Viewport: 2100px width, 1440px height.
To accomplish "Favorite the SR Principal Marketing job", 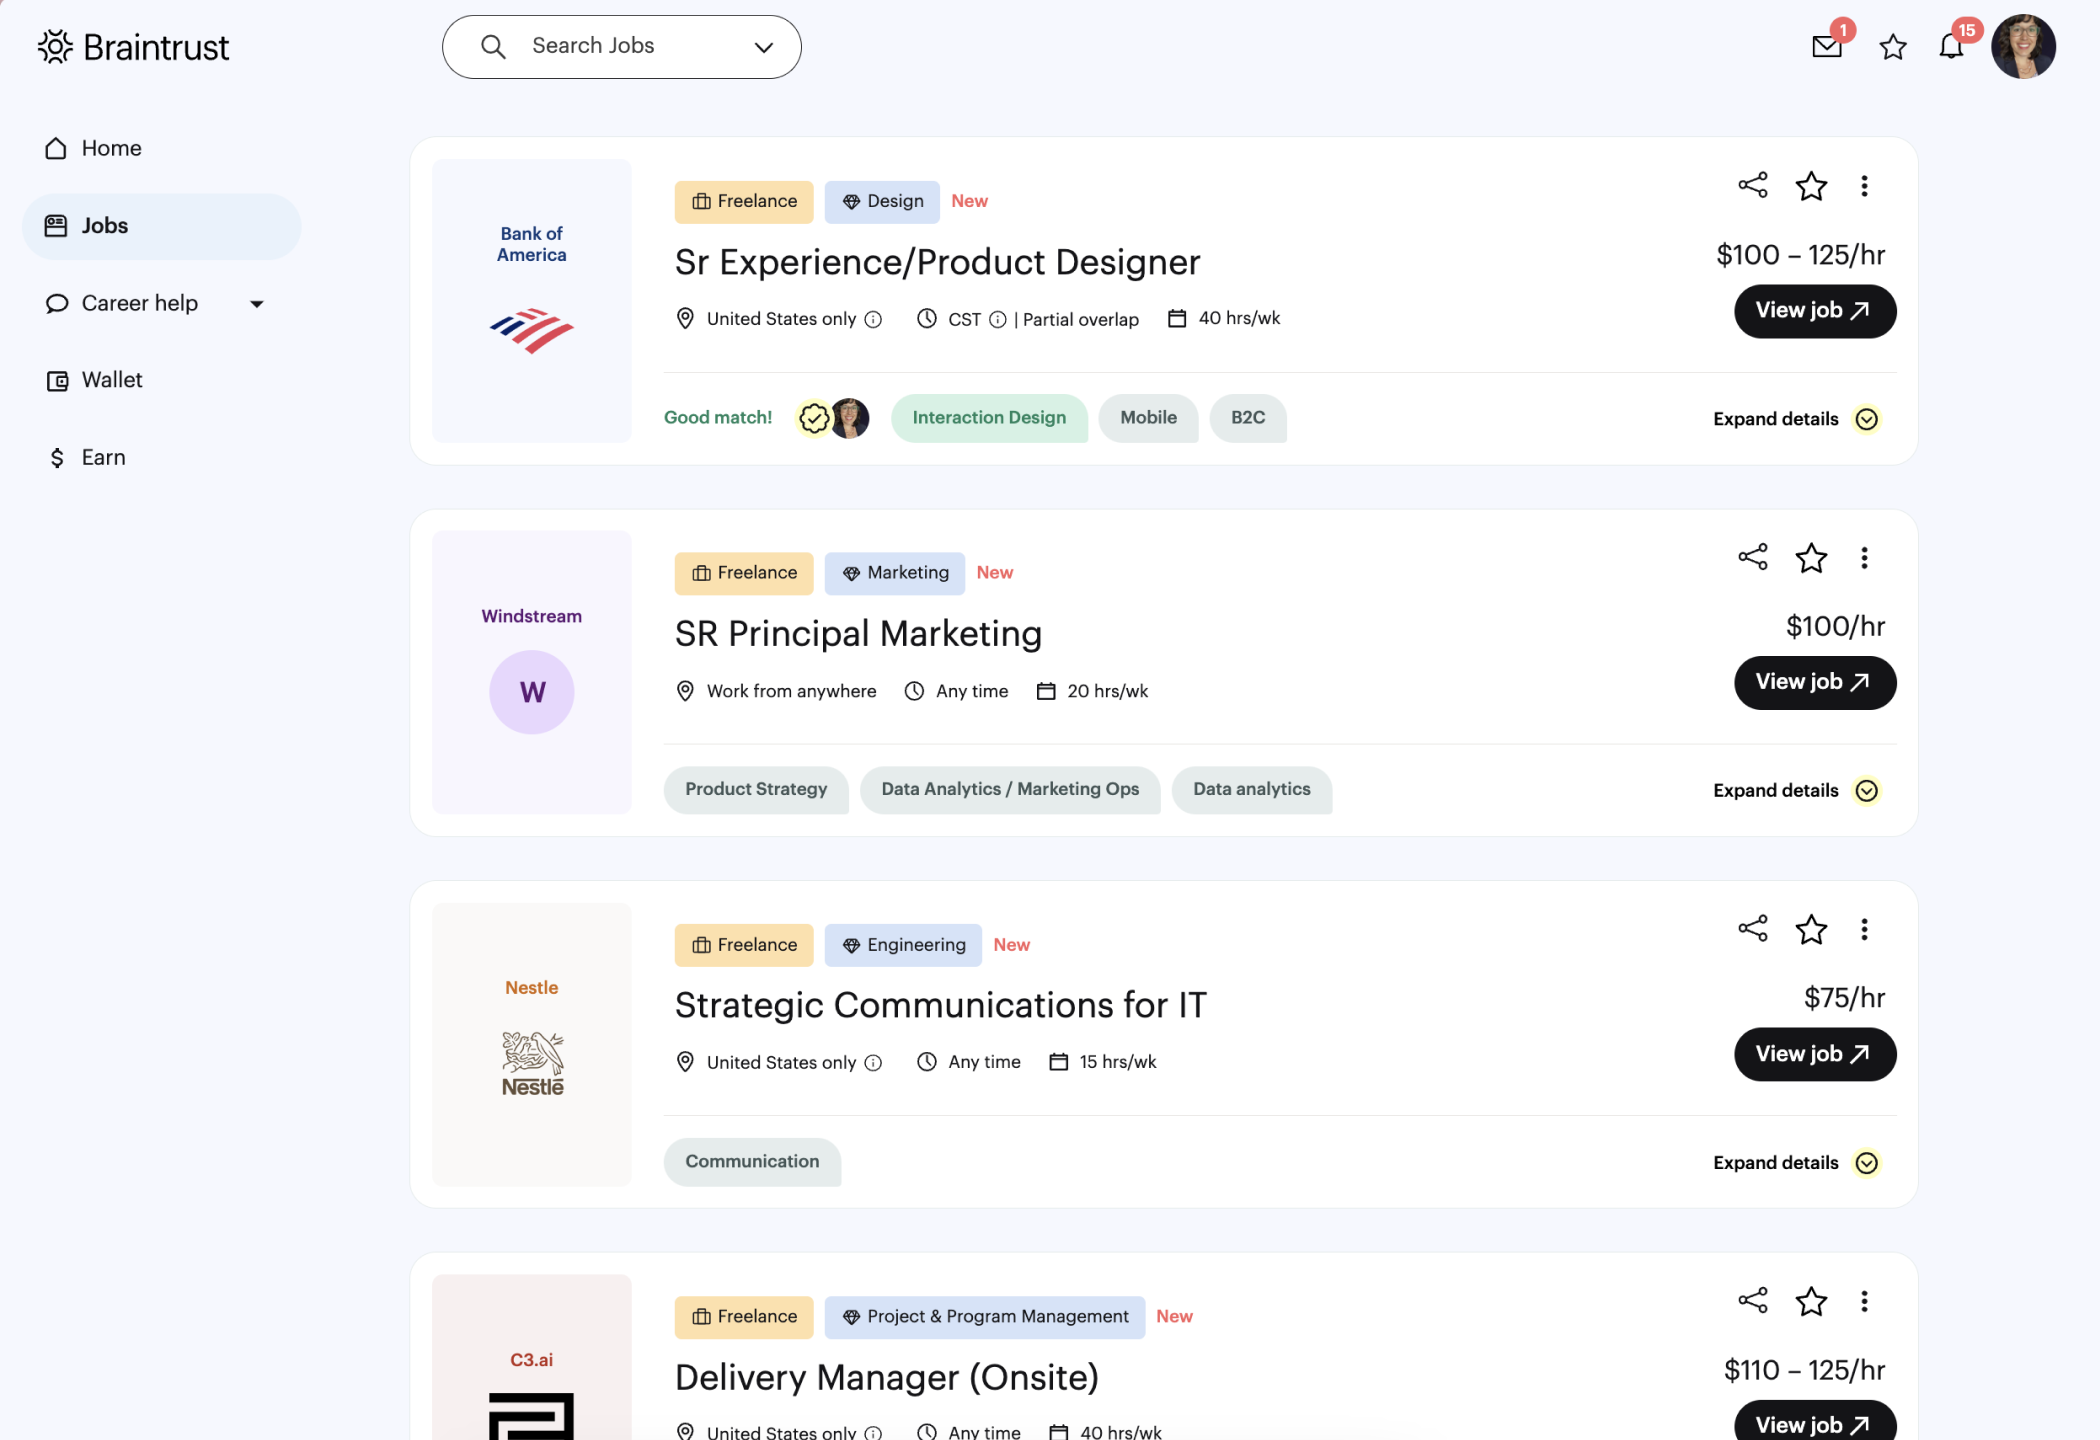I will tap(1811, 558).
